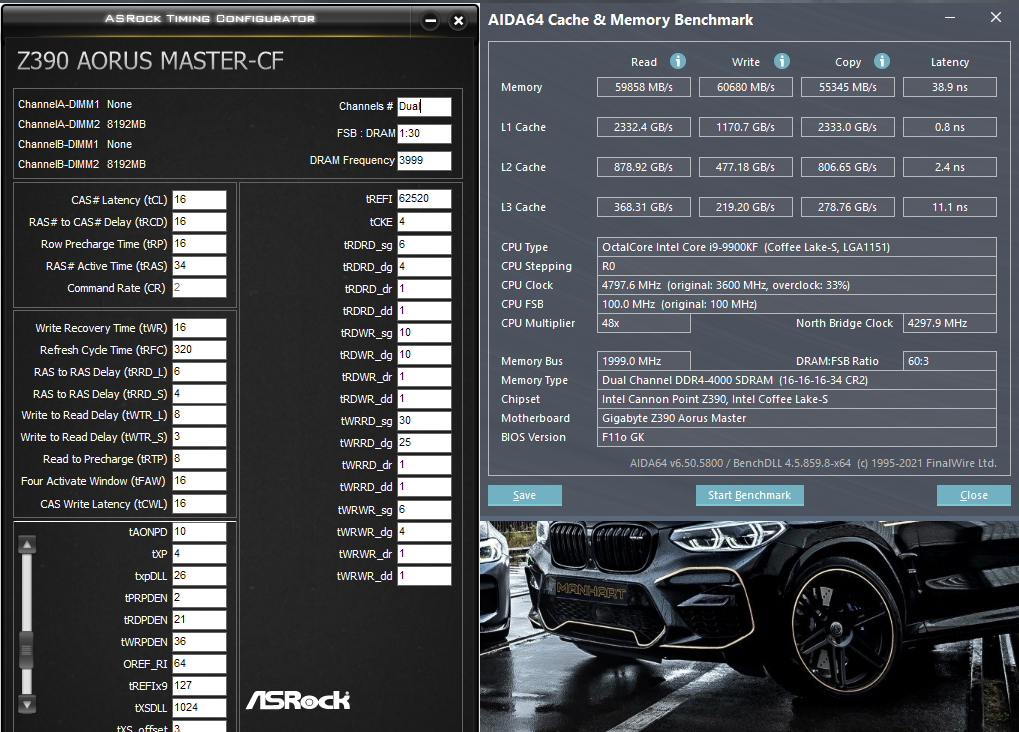Click the Row Precharge Time (tRP) field
The image size is (1019, 732).
click(200, 244)
